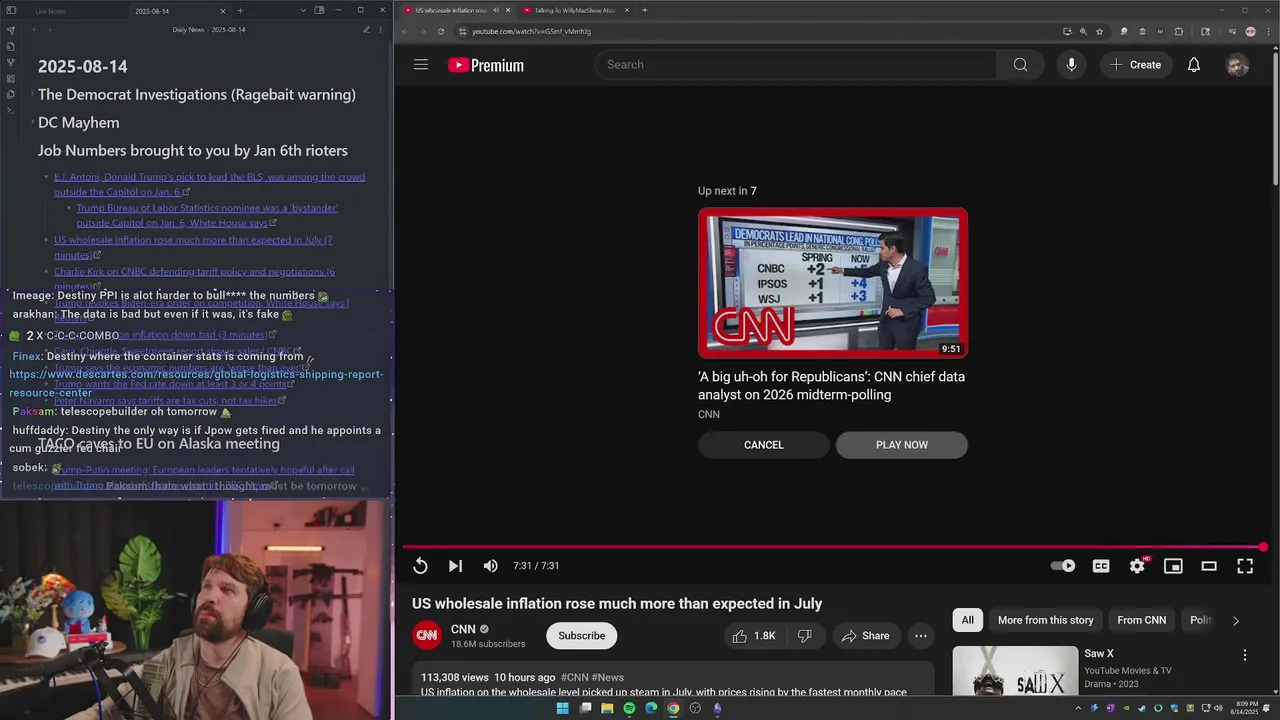Open YouTube notifications bell
Viewport: 1280px width, 720px height.
point(1193,65)
